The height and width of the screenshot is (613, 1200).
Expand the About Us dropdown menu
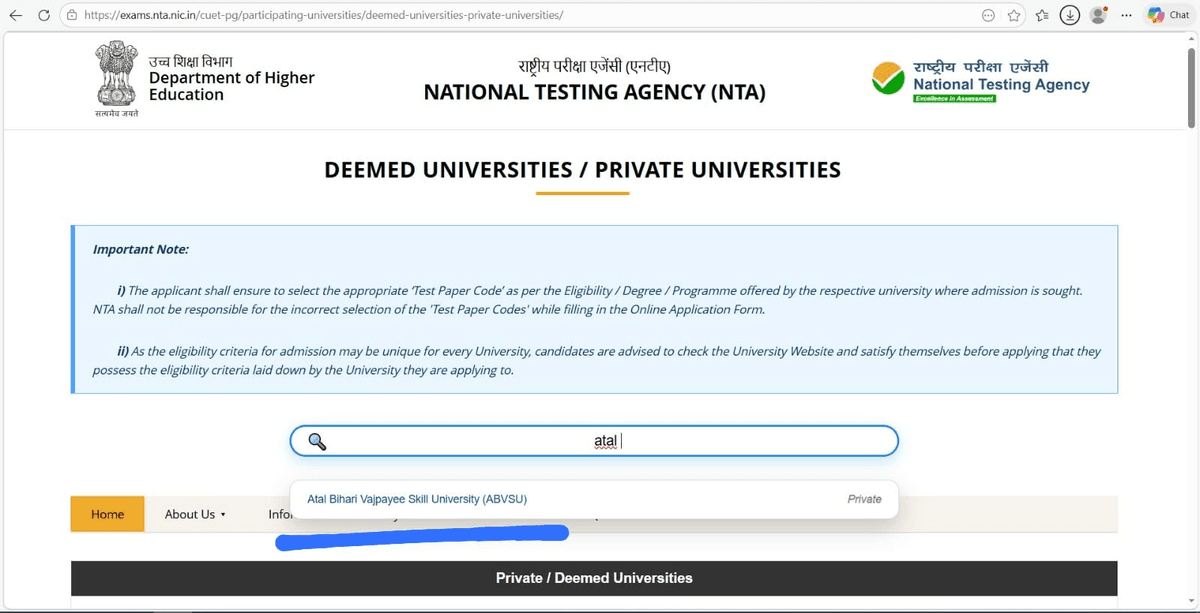(195, 514)
